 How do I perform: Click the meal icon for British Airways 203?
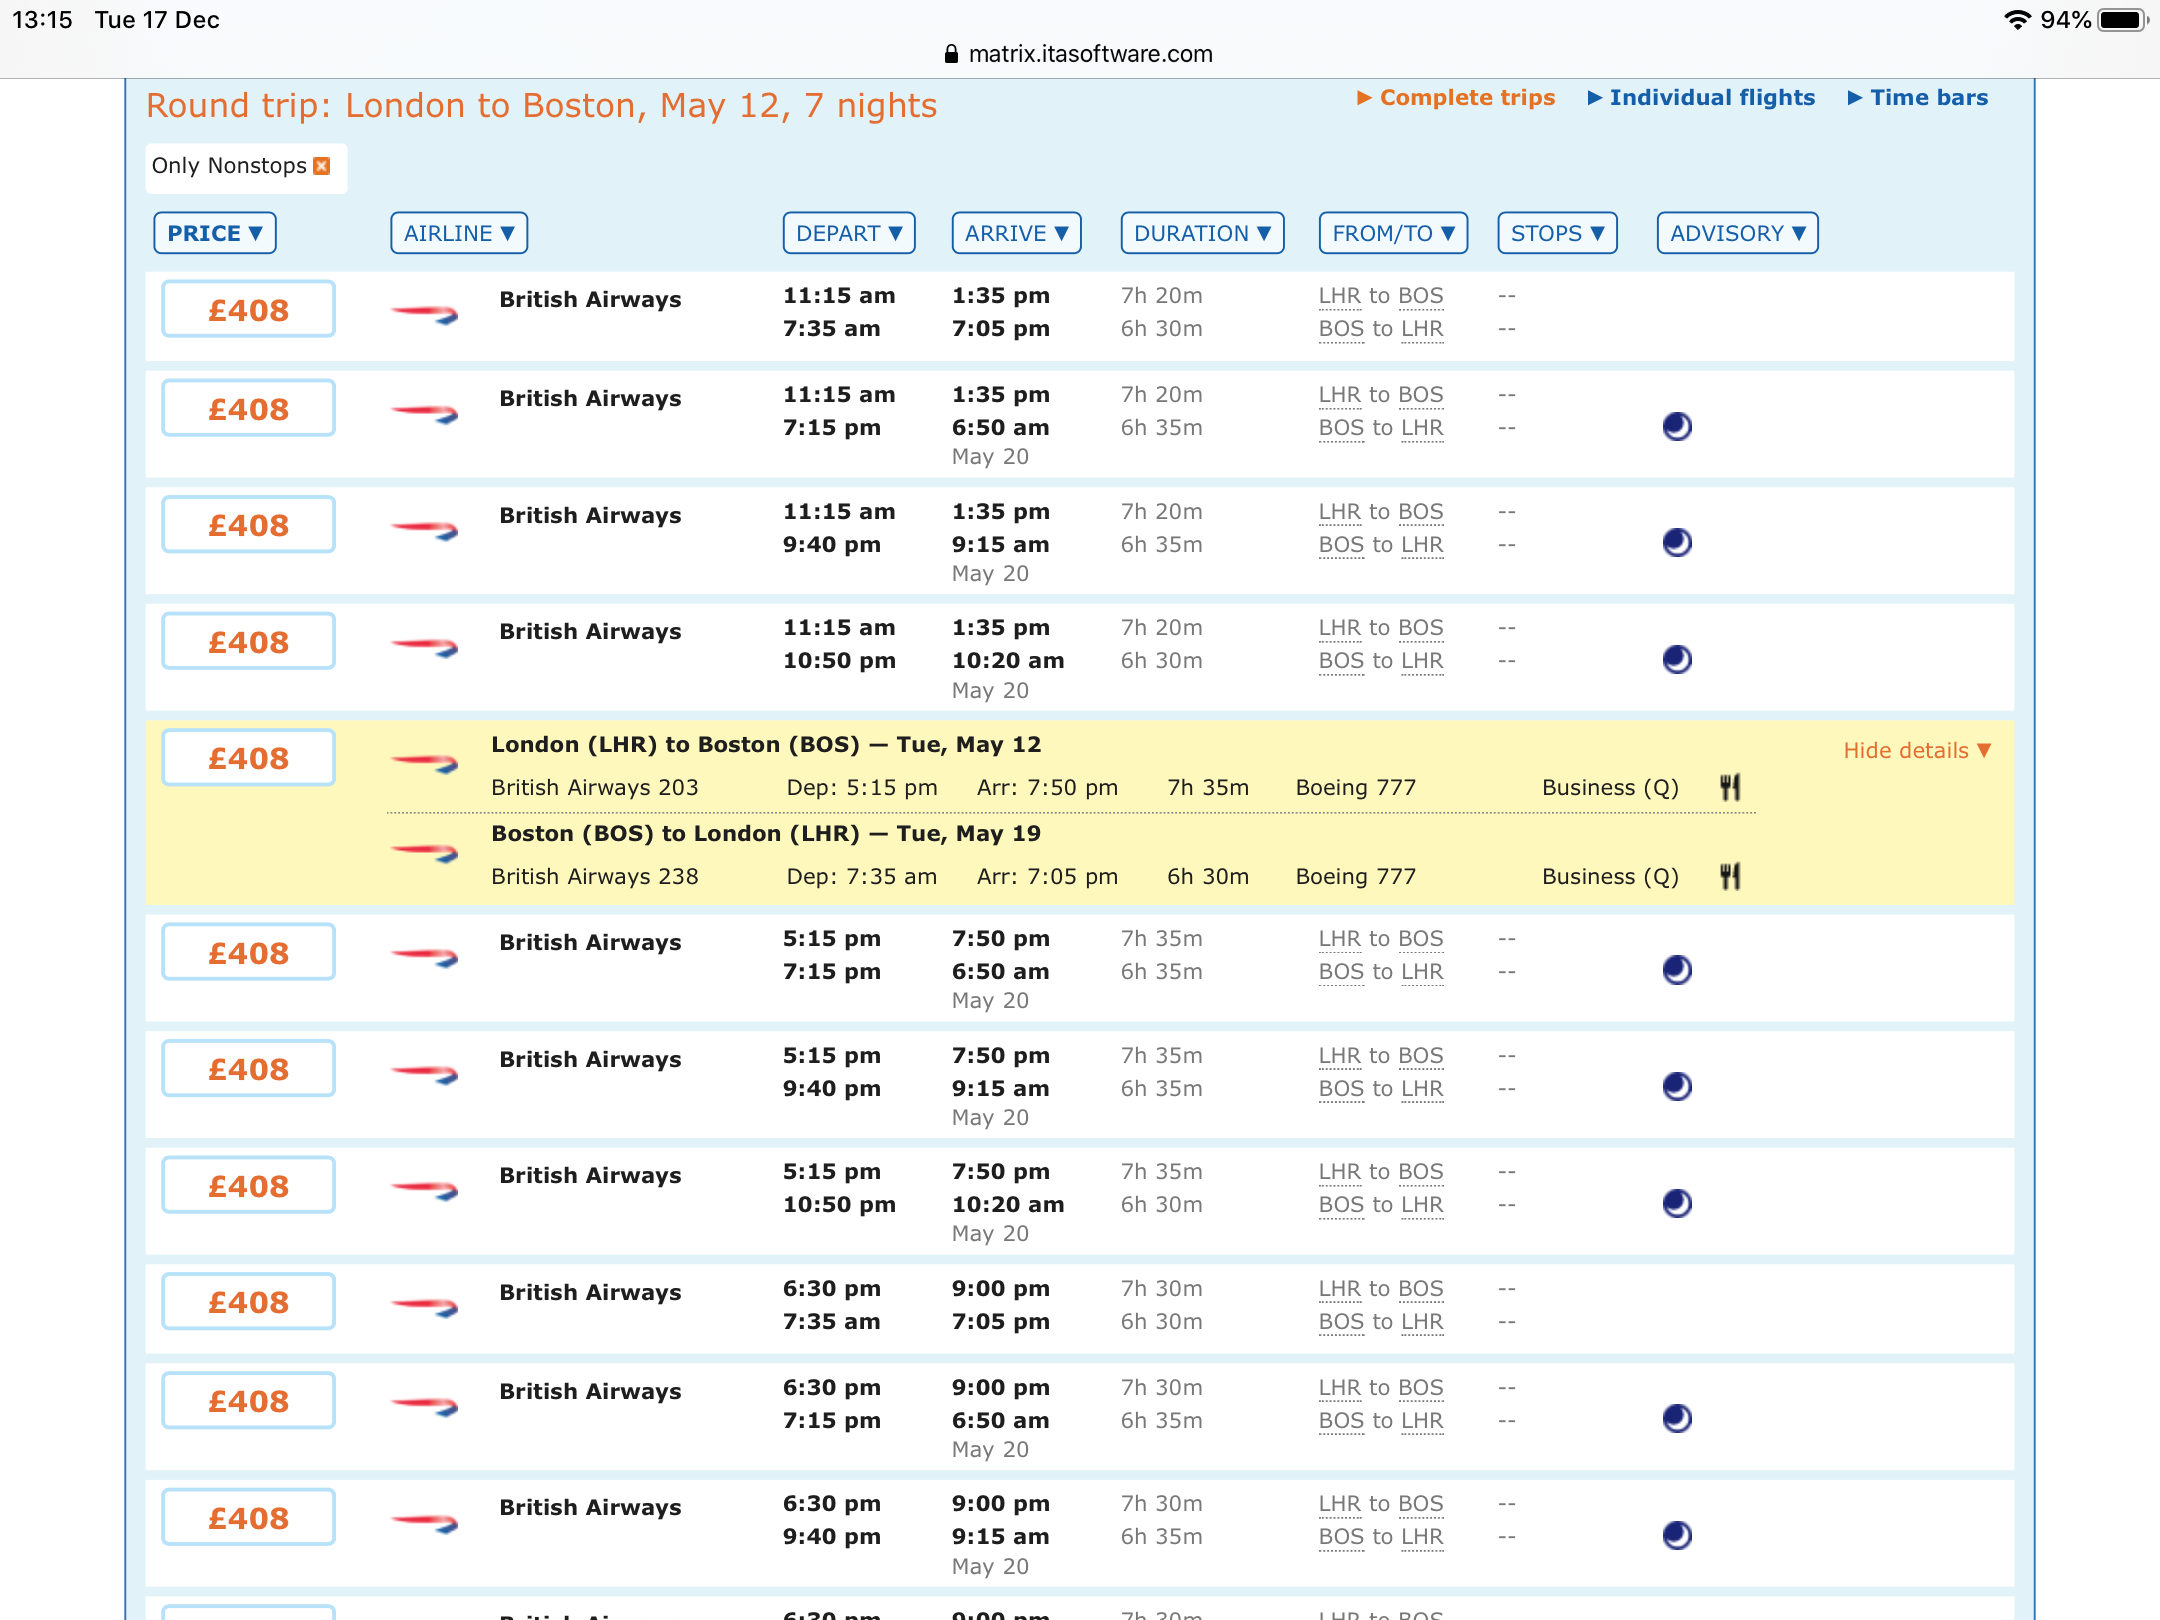click(1730, 787)
